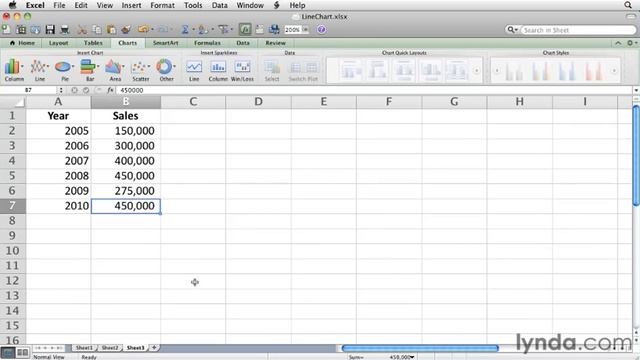Open the Sum status bar dropdown
This screenshot has height=360, width=640.
pyautogui.click(x=412, y=357)
